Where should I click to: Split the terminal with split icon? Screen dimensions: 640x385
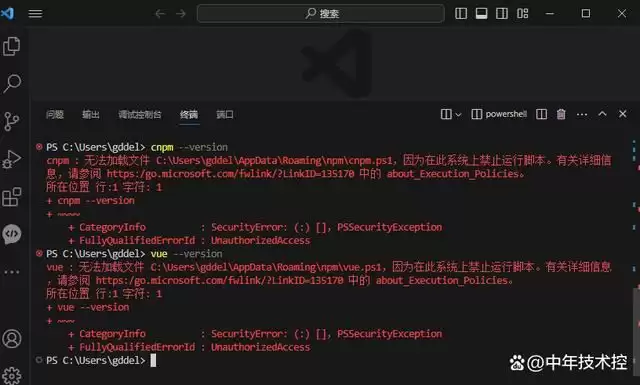tap(541, 114)
